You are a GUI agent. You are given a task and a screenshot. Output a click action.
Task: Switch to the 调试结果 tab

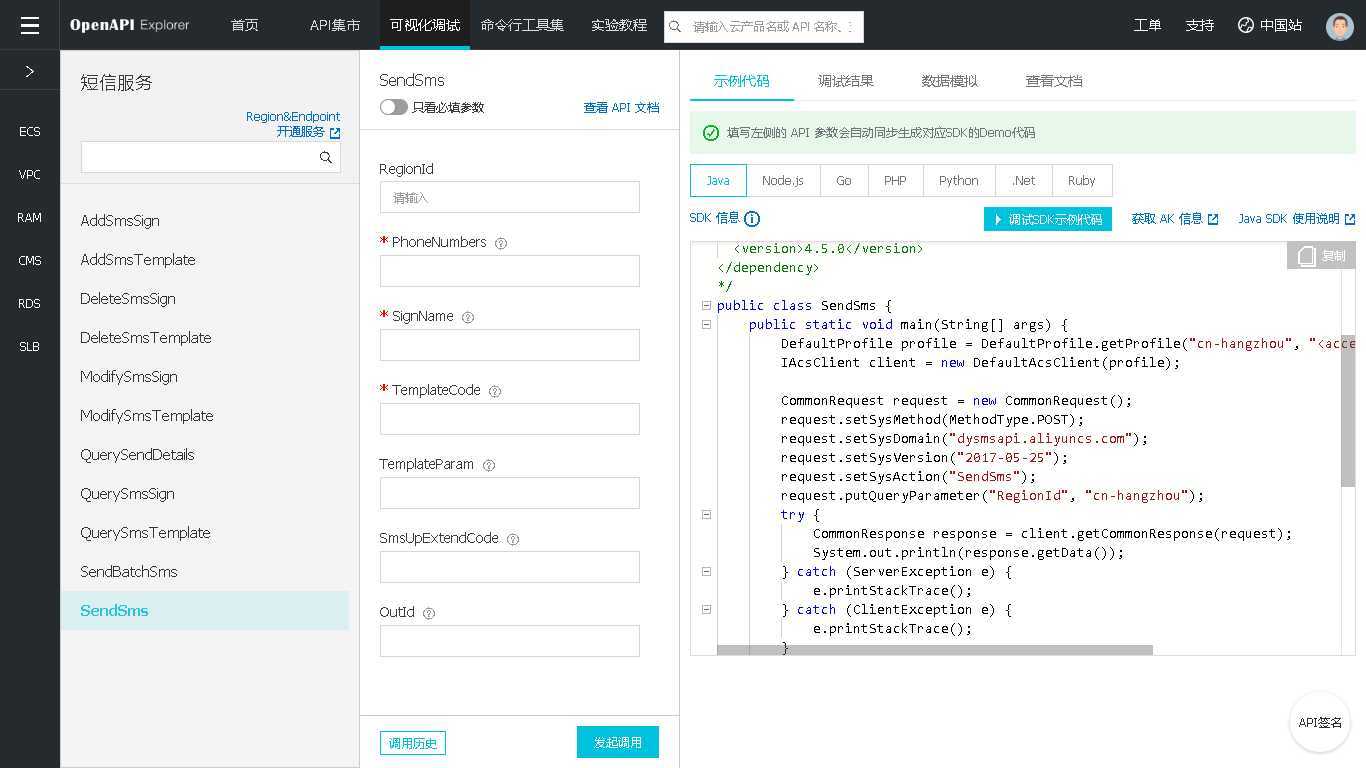coord(846,81)
